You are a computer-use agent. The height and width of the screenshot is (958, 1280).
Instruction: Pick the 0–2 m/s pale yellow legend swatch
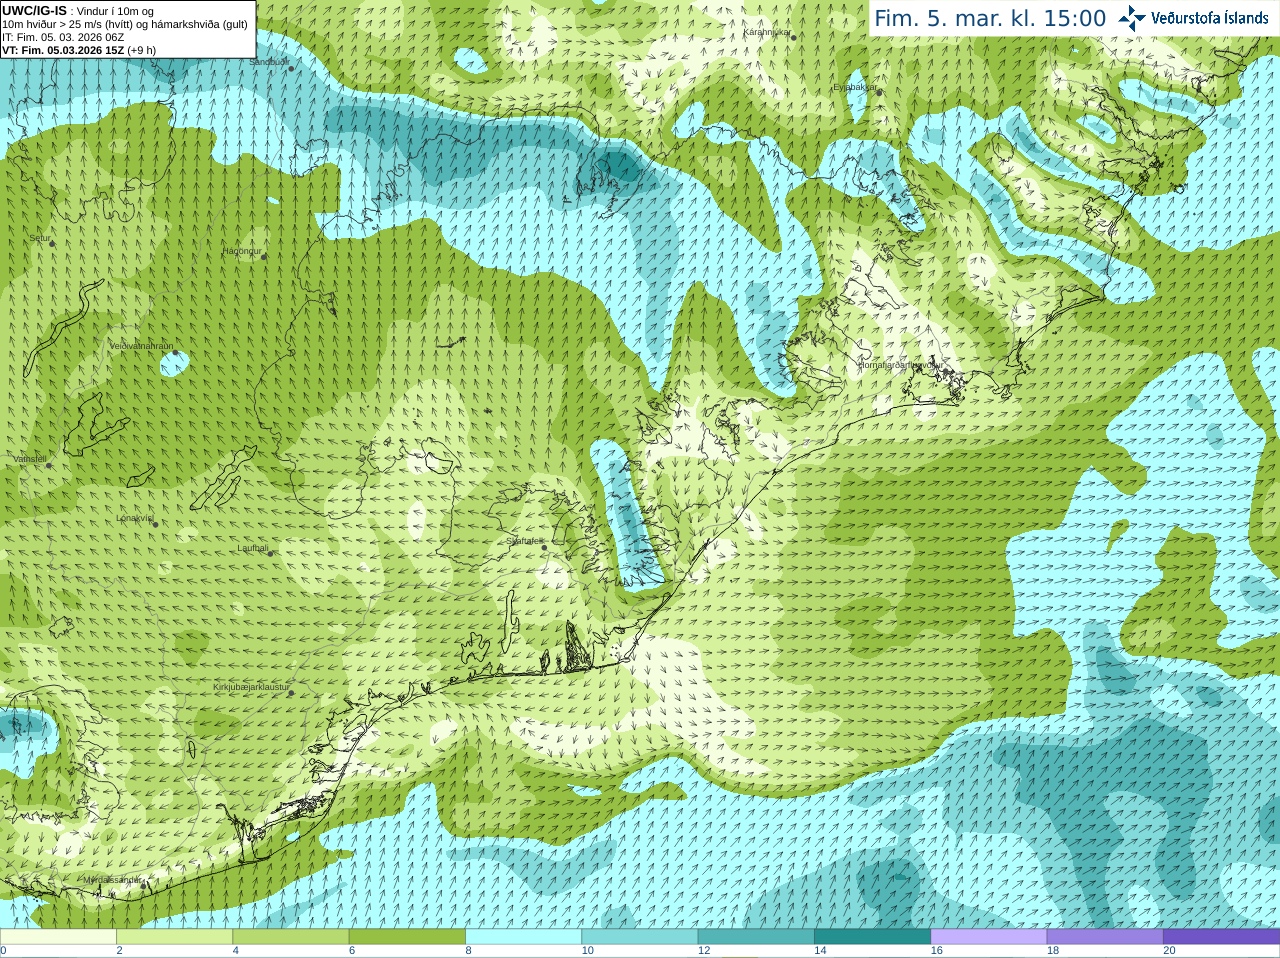(58, 937)
